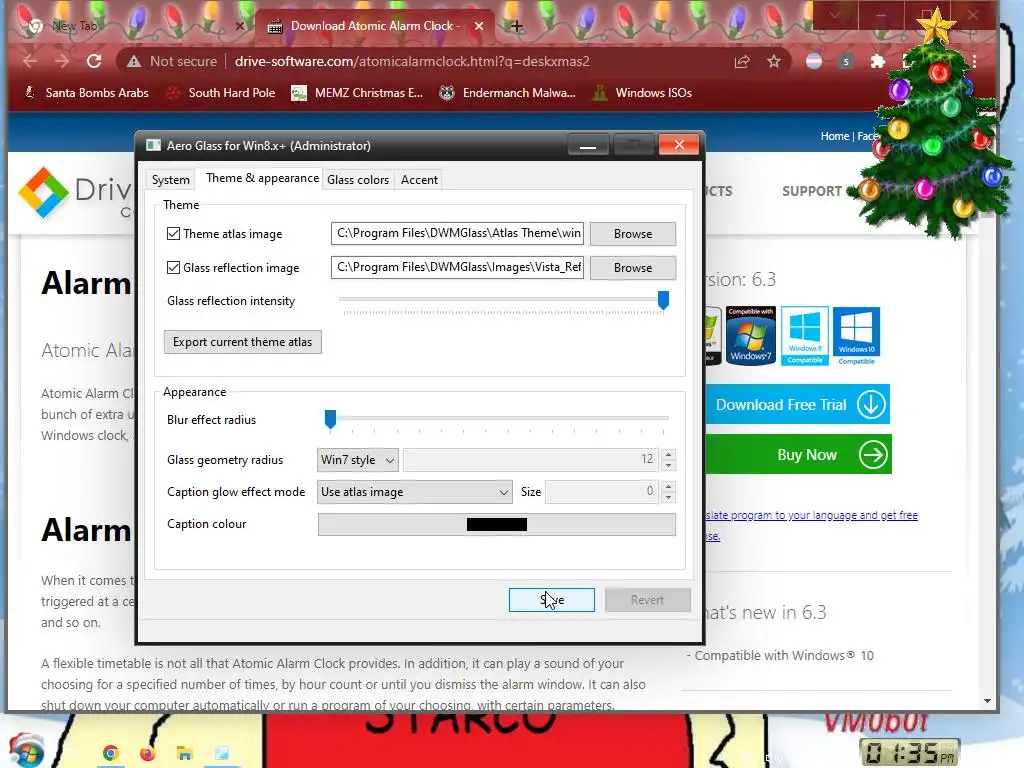Click the glass reflection image path field
This screenshot has height=768, width=1024.
457,267
